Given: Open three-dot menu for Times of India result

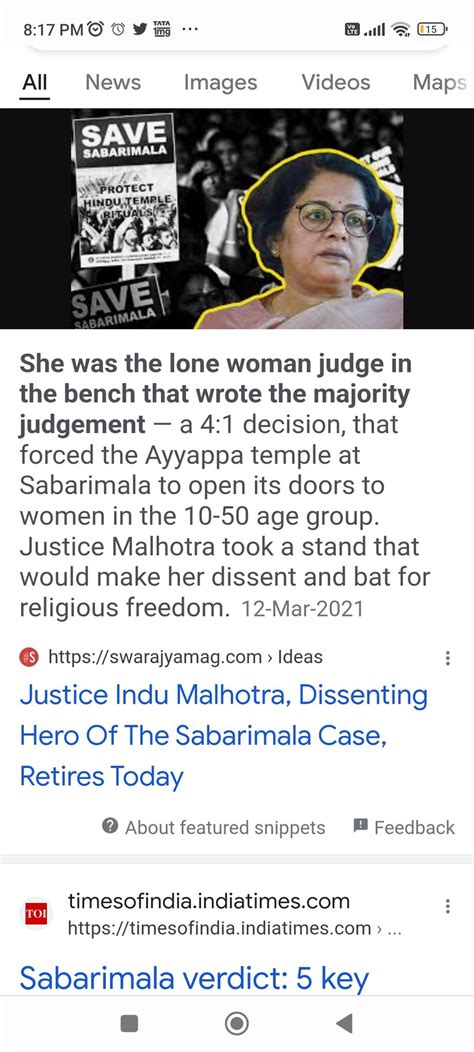Looking at the screenshot, I should (x=448, y=907).
